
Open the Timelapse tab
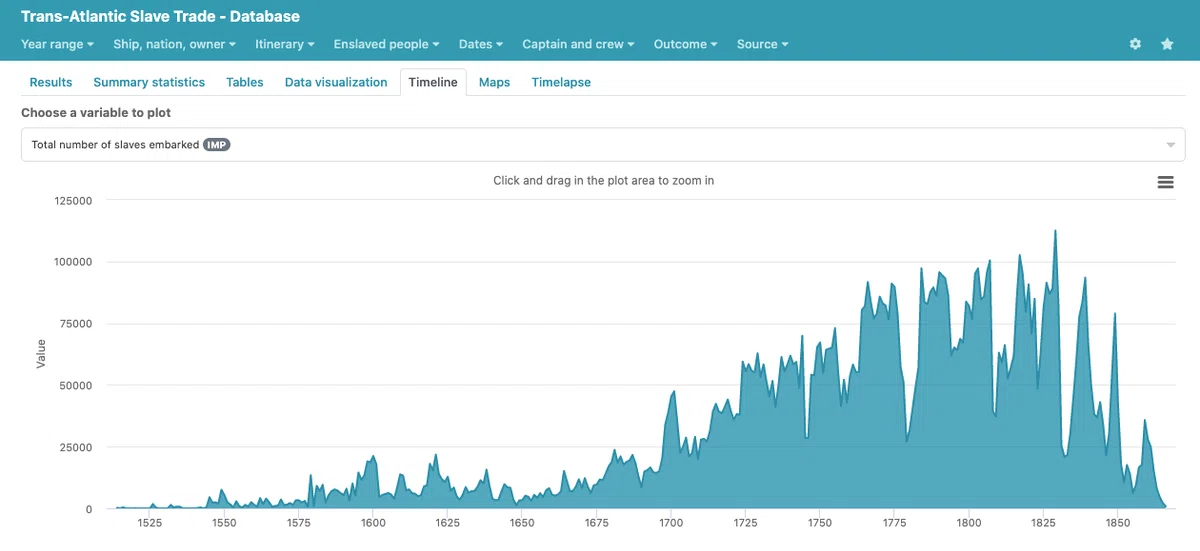(561, 82)
